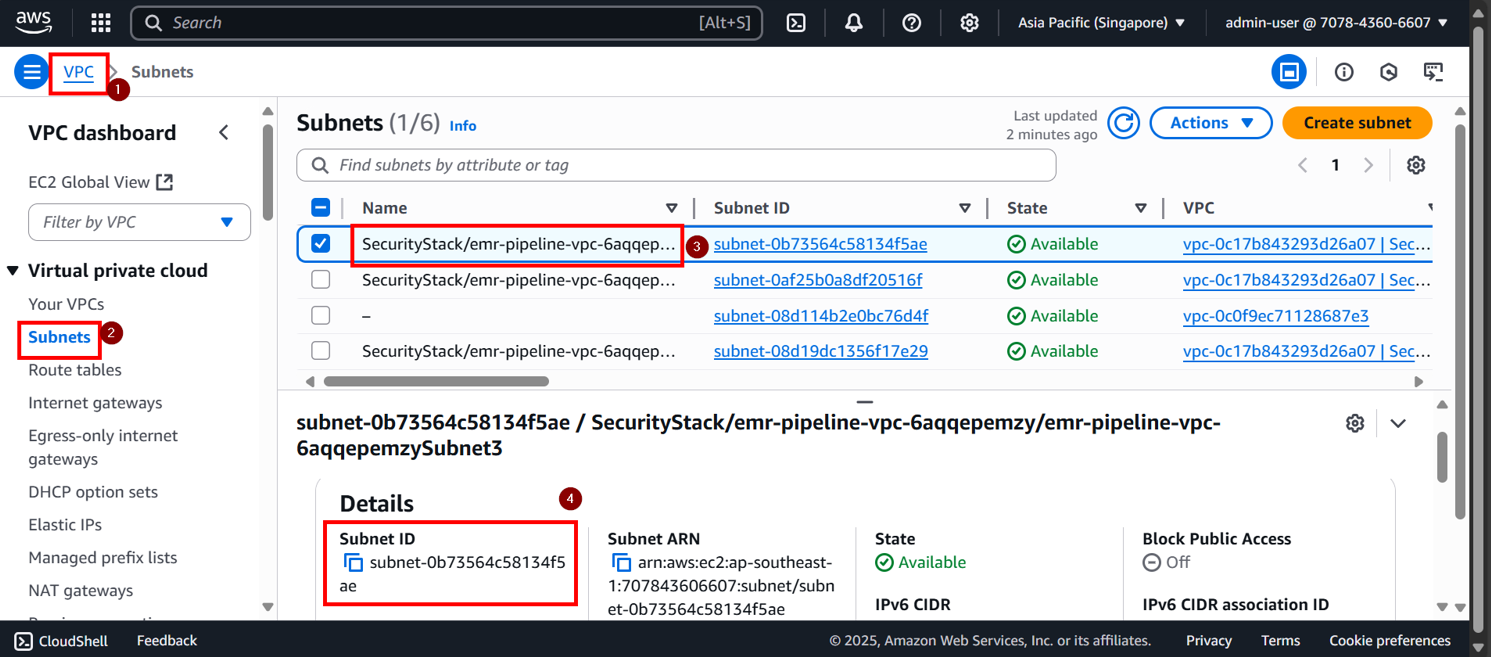Click the Find subnets search field
This screenshot has width=1491, height=657.
675,165
